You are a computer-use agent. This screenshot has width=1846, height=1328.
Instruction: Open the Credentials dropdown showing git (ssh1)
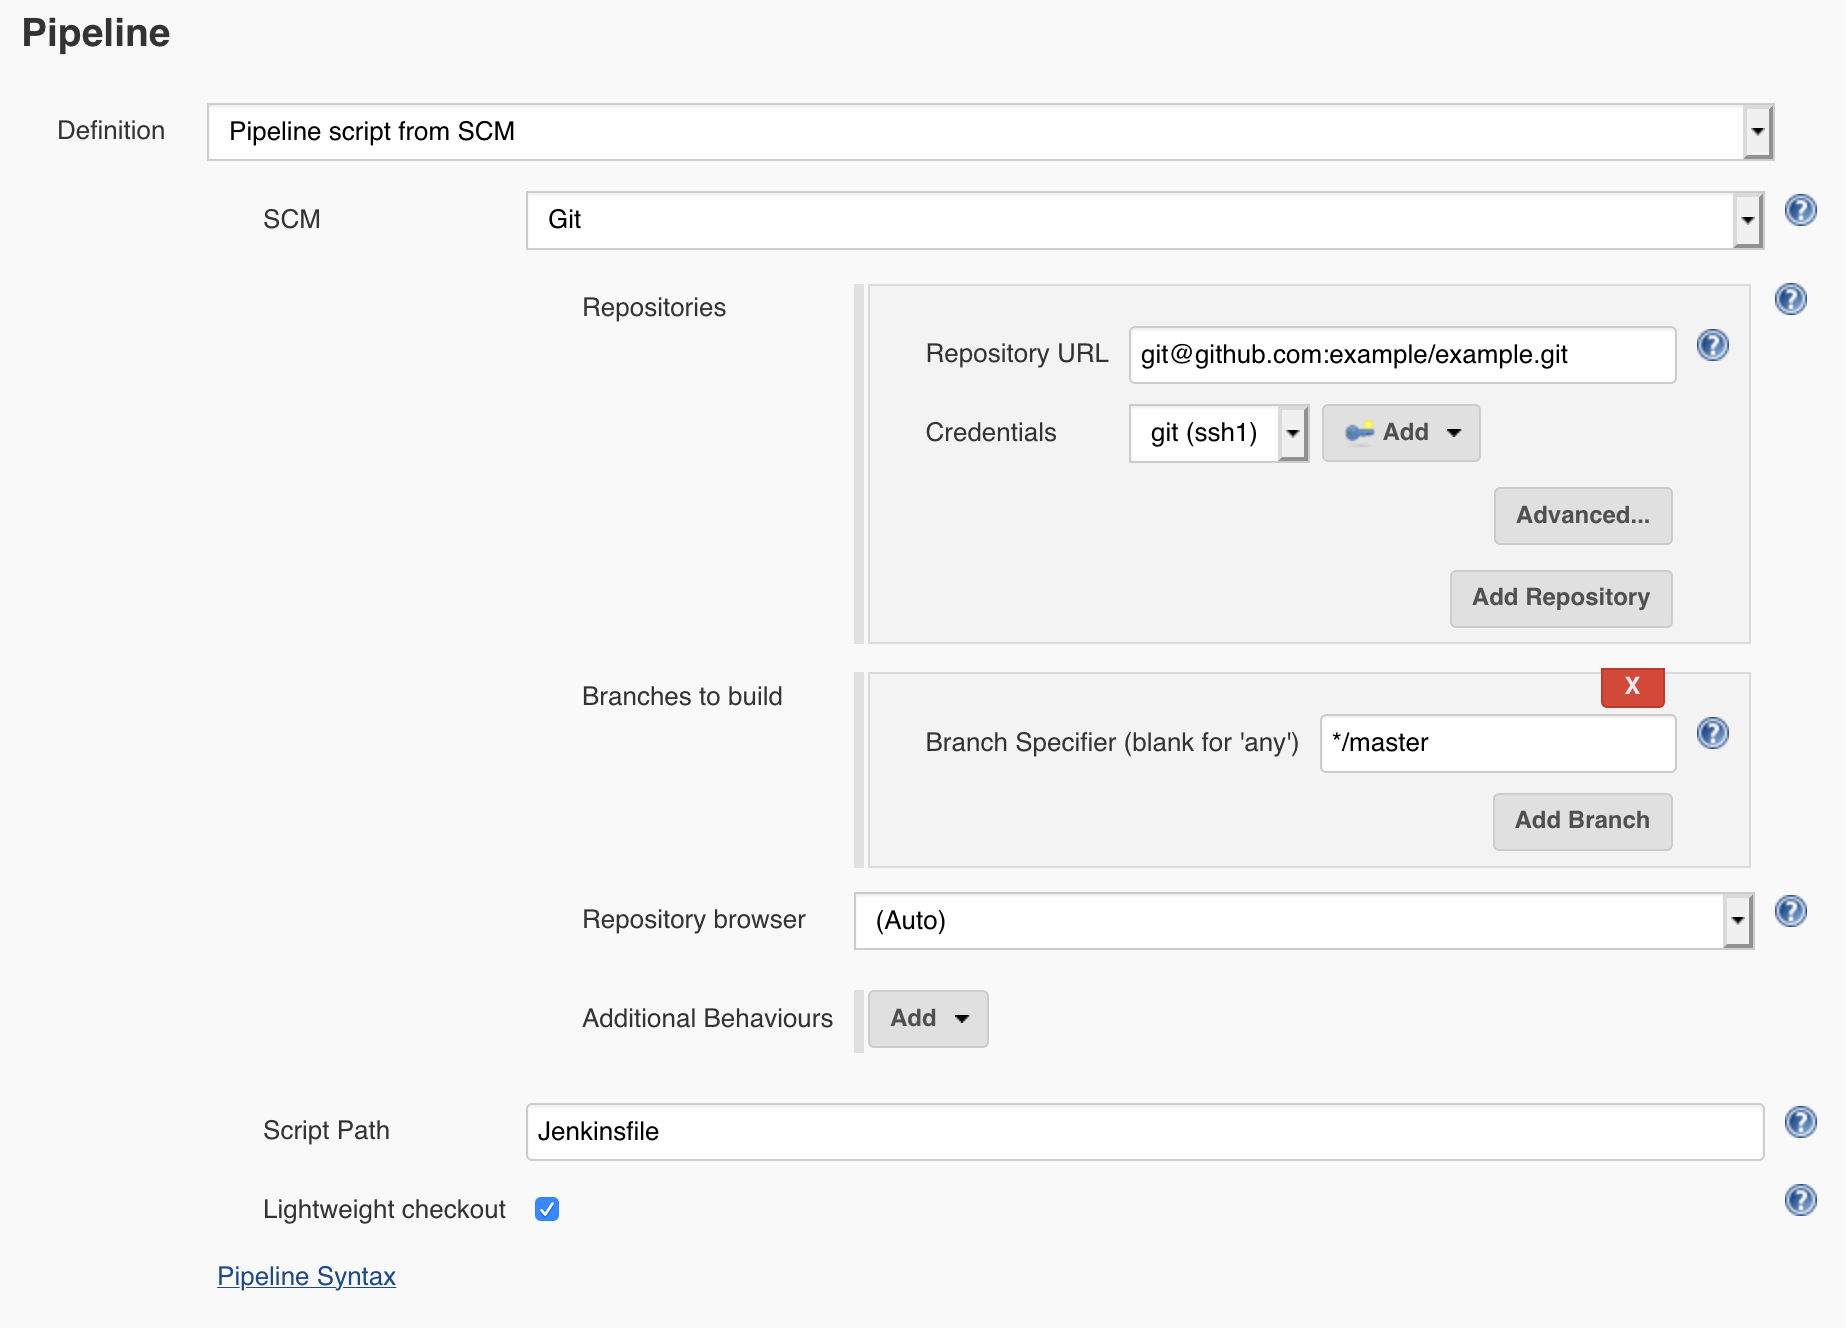point(1293,432)
